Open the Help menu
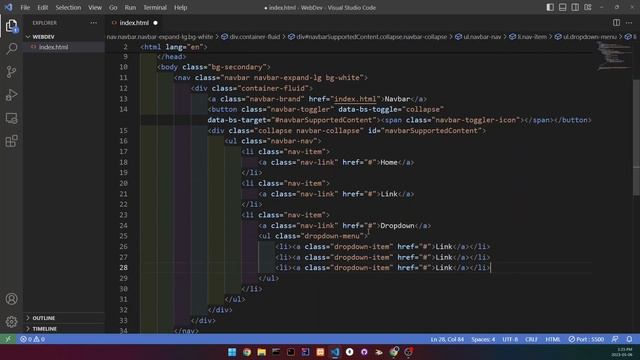 pos(180,7)
